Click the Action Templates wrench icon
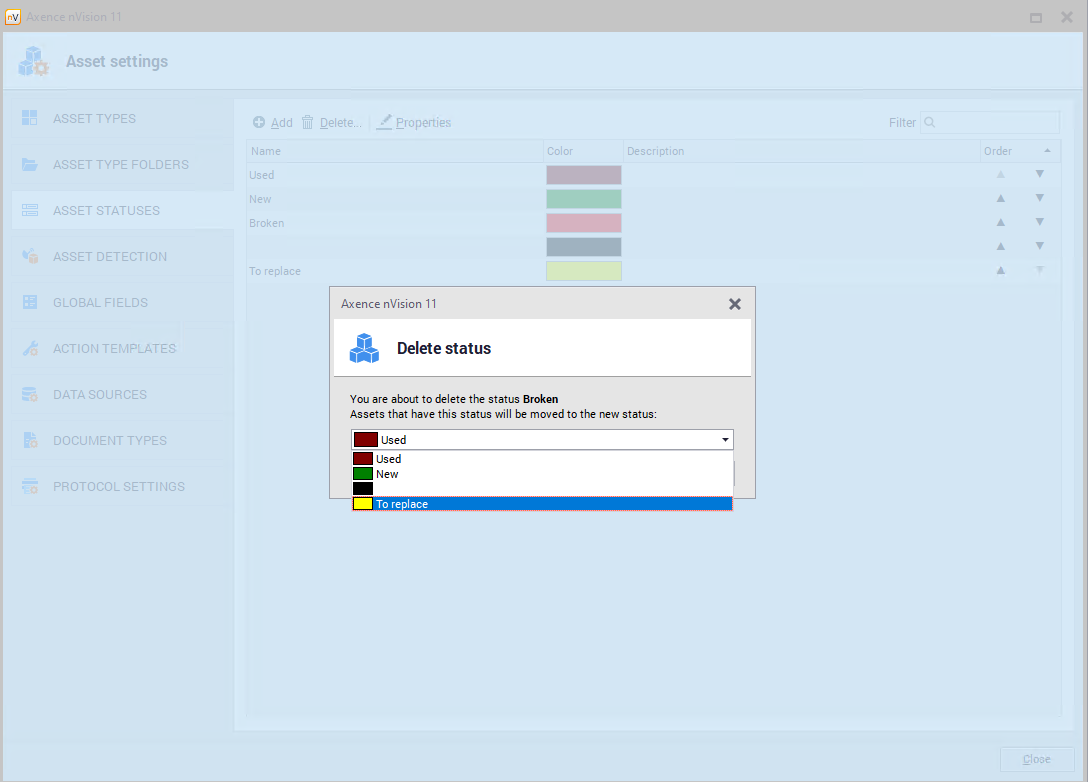The height and width of the screenshot is (782, 1088). click(30, 348)
